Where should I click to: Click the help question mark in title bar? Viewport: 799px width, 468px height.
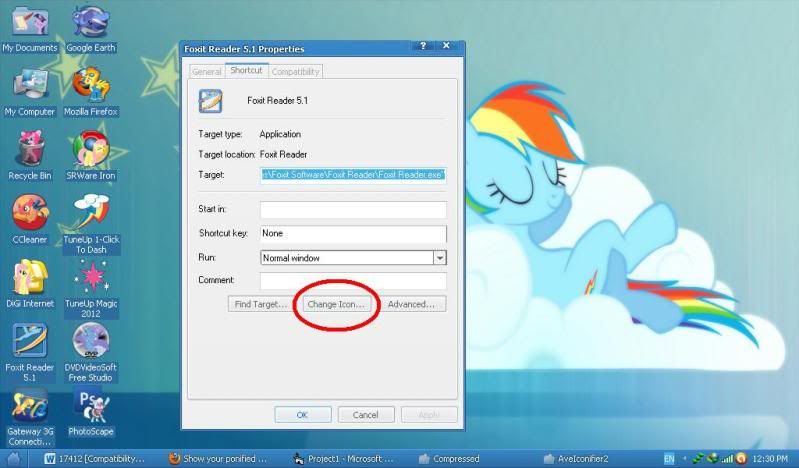tap(423, 46)
